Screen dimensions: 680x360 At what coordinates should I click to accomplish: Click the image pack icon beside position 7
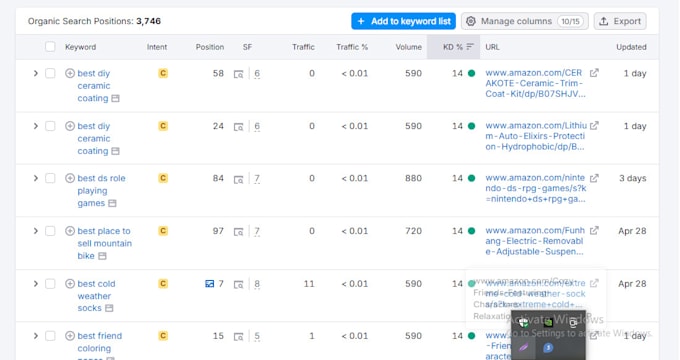tap(209, 284)
